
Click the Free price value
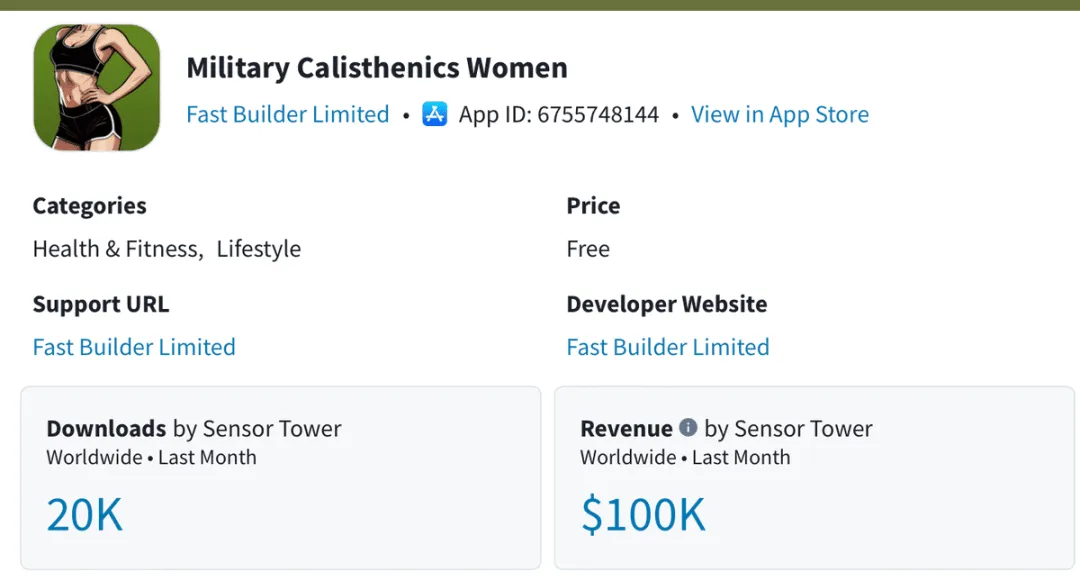588,249
